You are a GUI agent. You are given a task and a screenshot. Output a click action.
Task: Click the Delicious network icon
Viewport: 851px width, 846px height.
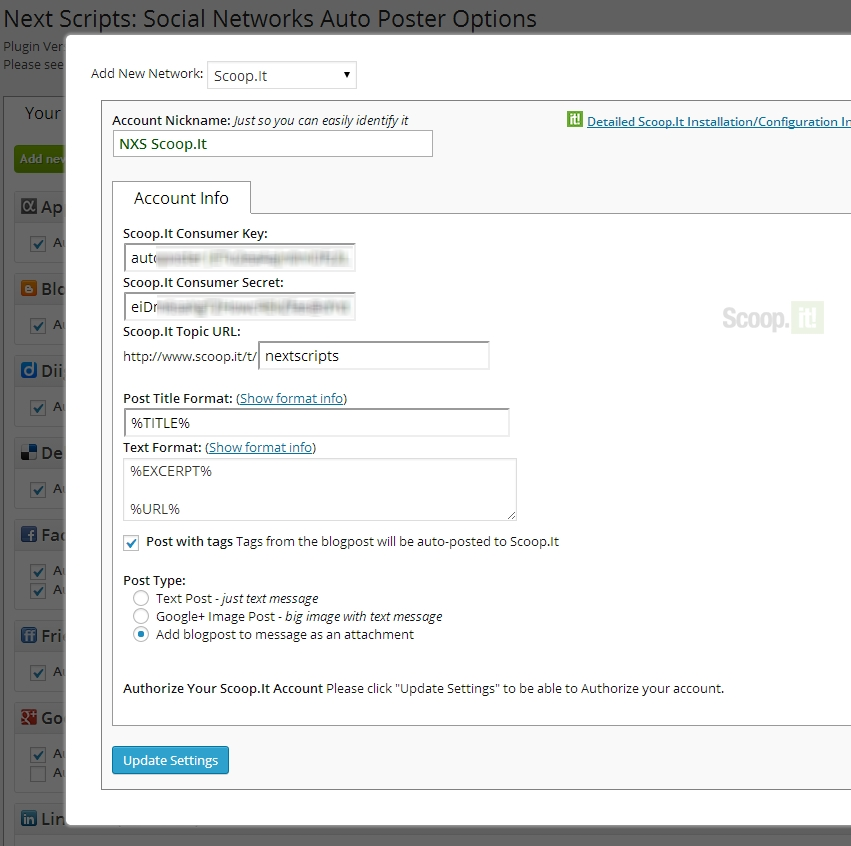point(28,452)
